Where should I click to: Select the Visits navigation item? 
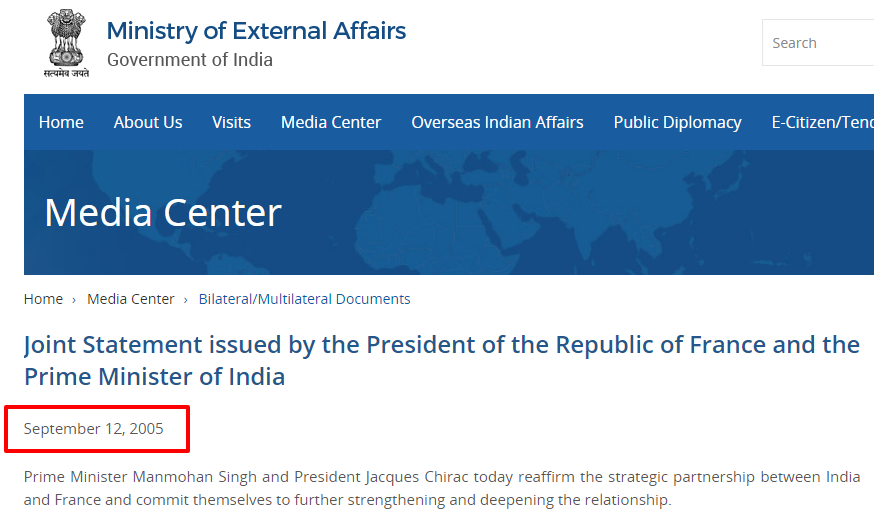tap(231, 122)
